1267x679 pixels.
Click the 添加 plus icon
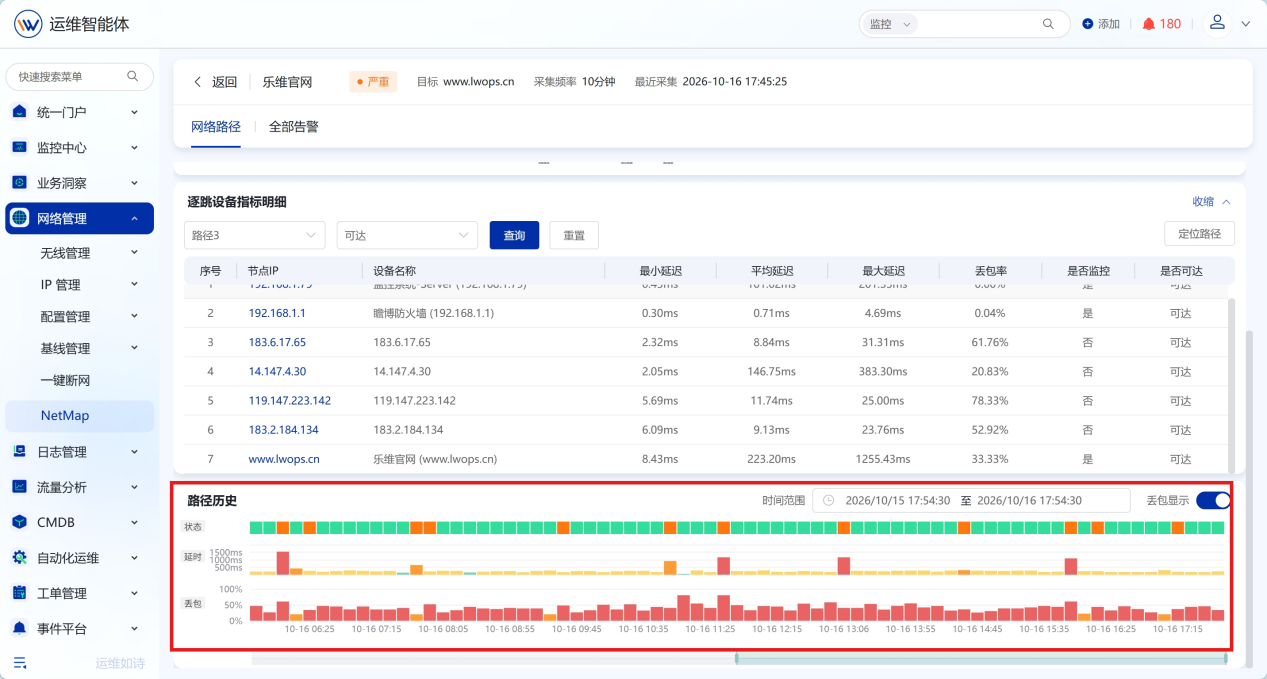coord(1088,24)
